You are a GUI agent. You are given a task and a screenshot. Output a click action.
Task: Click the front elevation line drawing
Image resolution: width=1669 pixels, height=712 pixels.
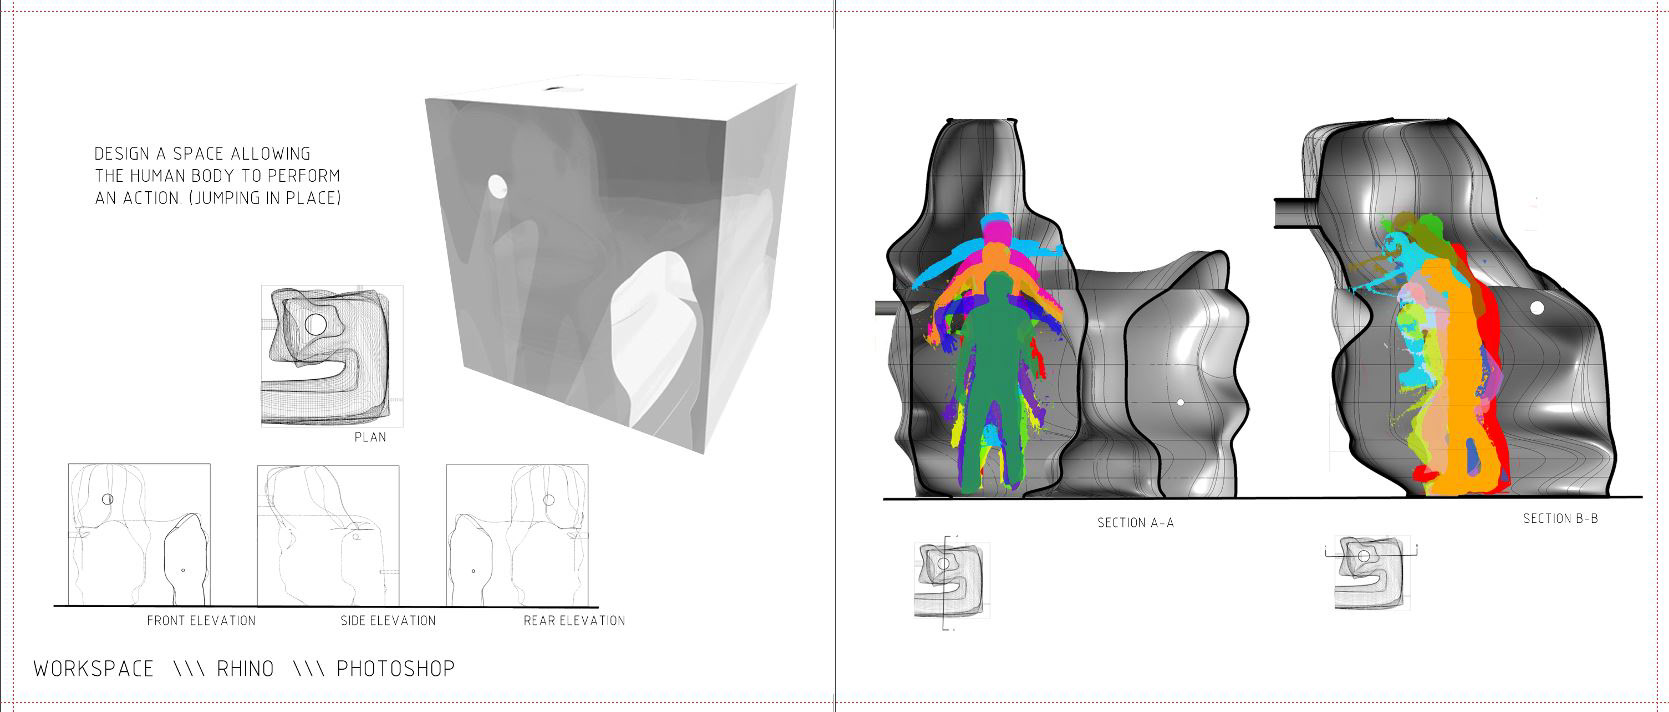point(139,534)
